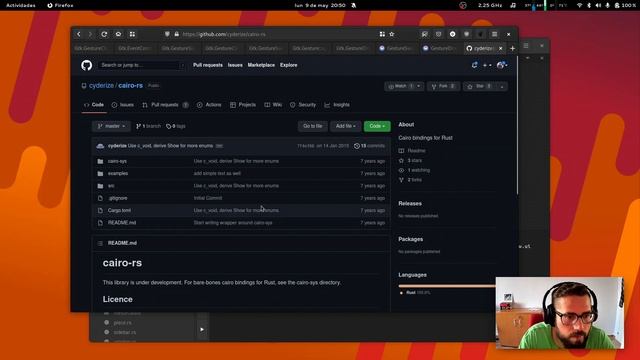Screen dimensions: 640x360
Task: Click the play arrow in the back window
Action: [x=202, y=329]
